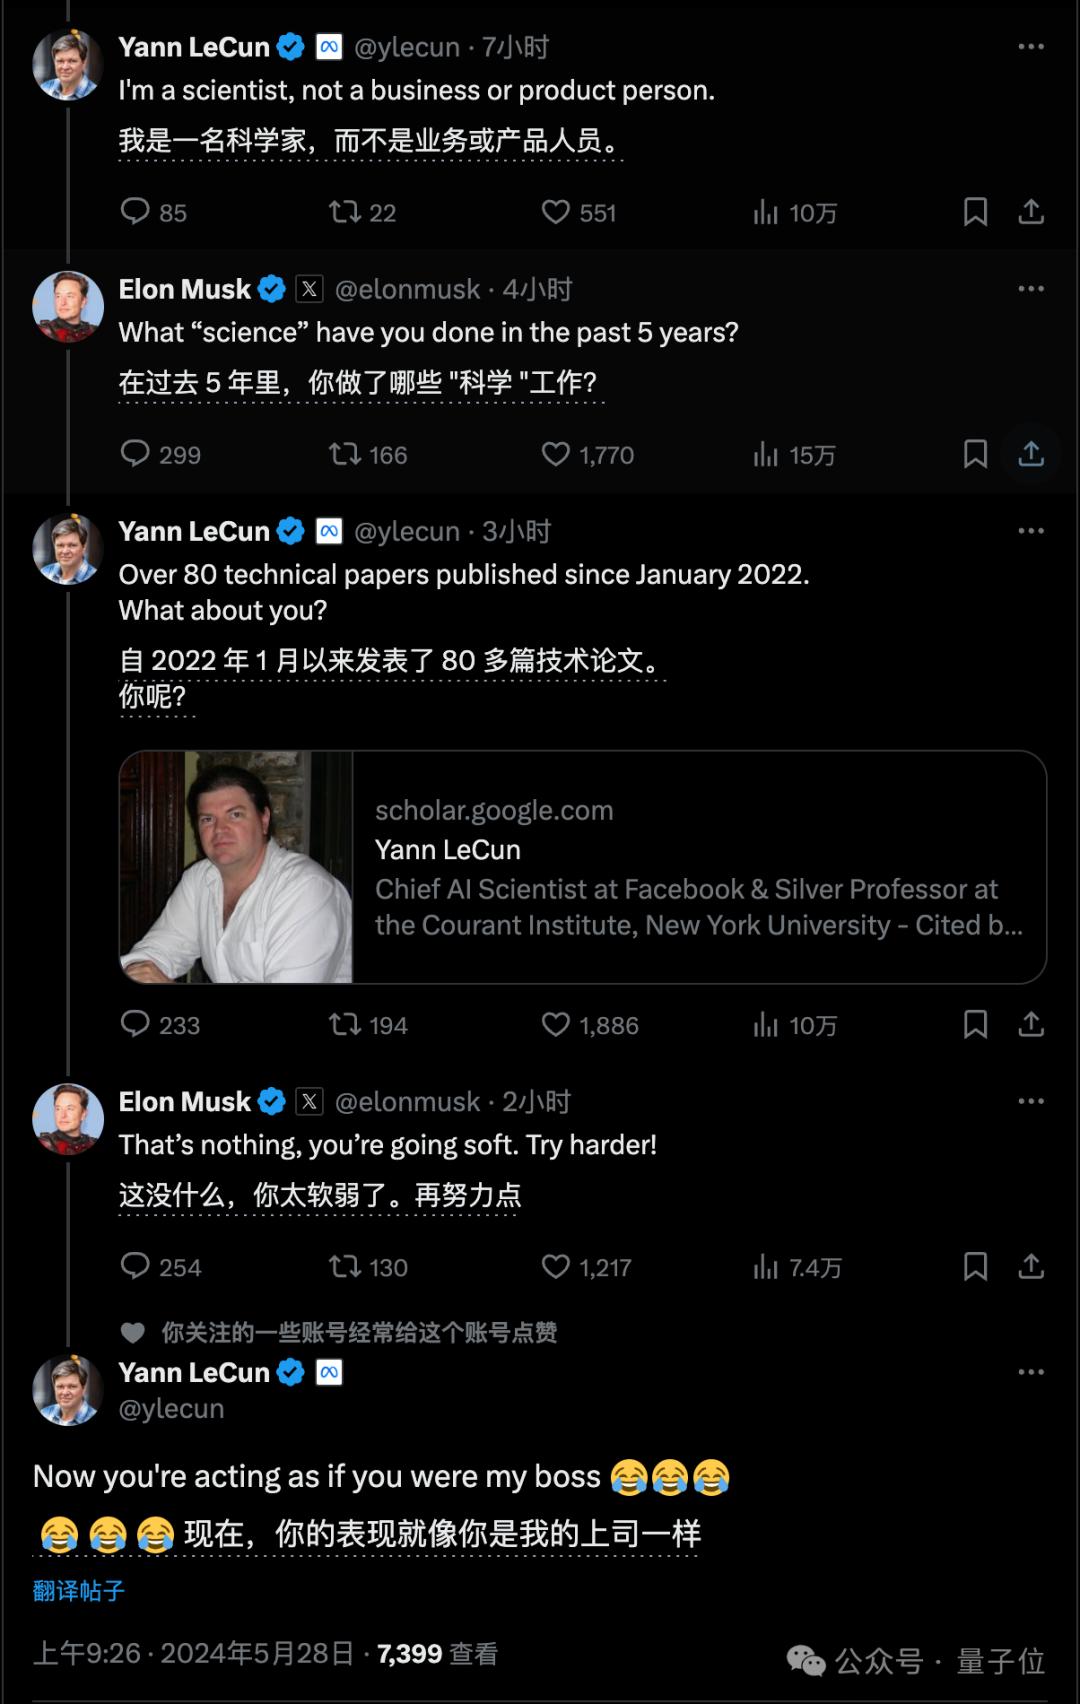Like Elon Musk's "What science" reply
Screen dimensions: 1080x1704
coord(556,455)
